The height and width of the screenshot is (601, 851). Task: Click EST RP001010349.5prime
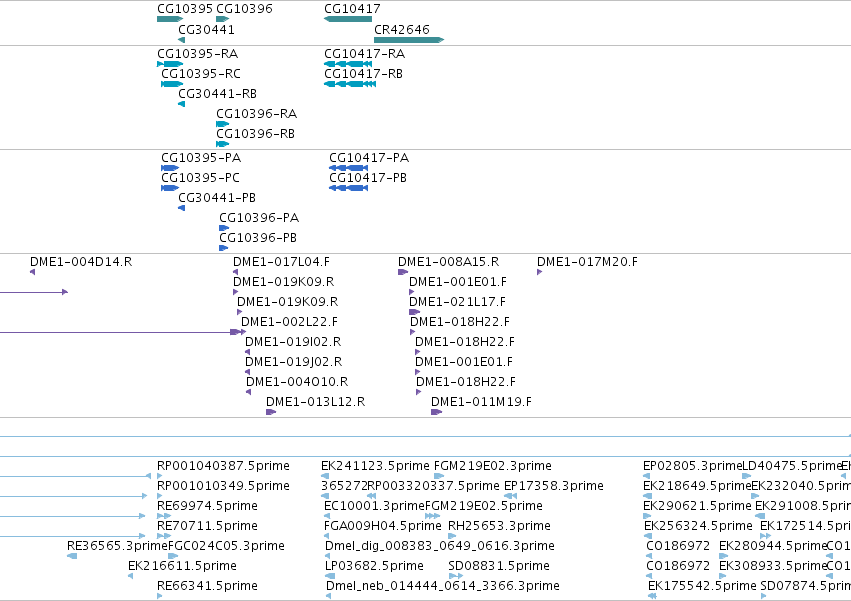(x=223, y=486)
